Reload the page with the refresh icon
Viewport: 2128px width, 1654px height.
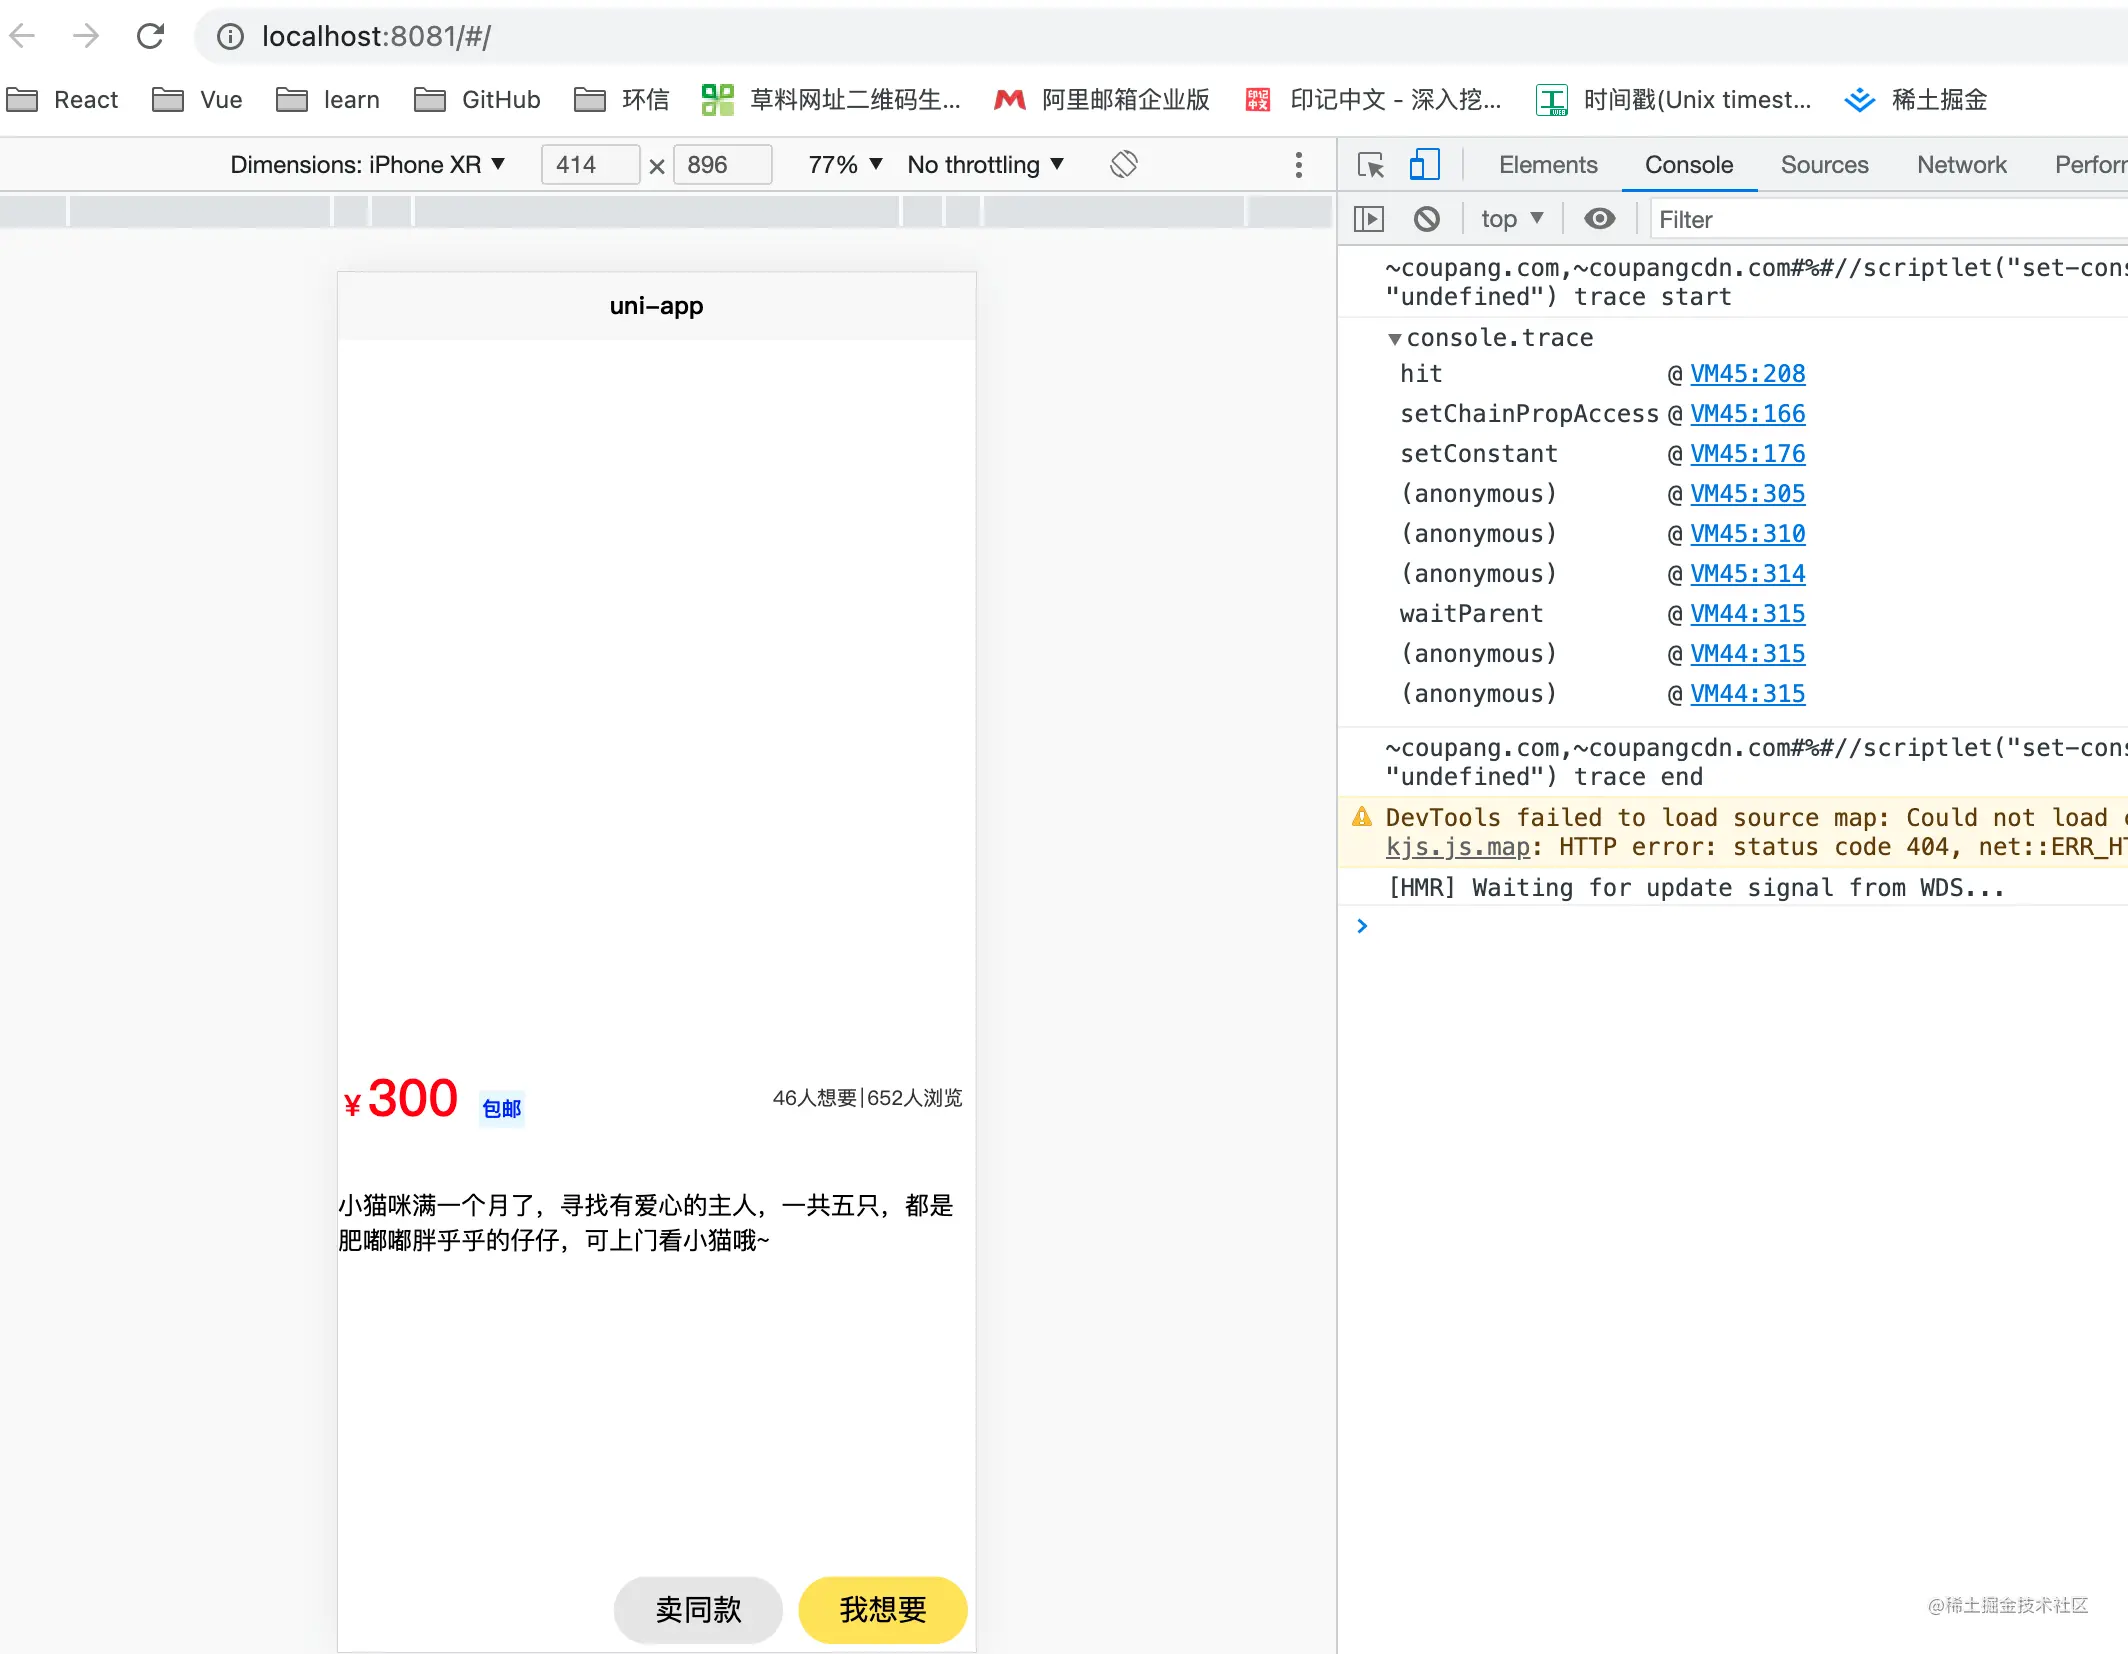[x=150, y=37]
